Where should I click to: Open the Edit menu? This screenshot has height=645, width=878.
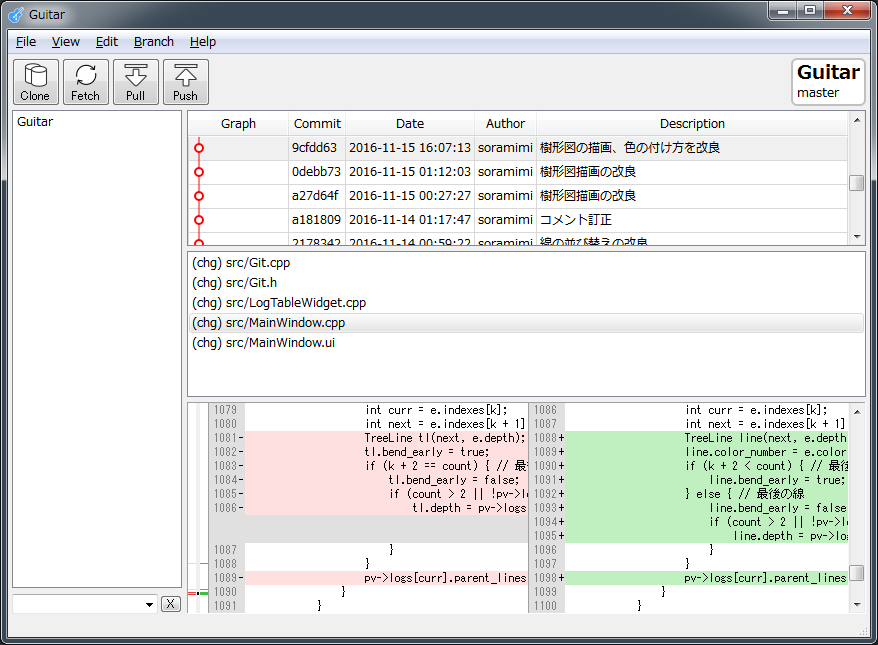106,42
